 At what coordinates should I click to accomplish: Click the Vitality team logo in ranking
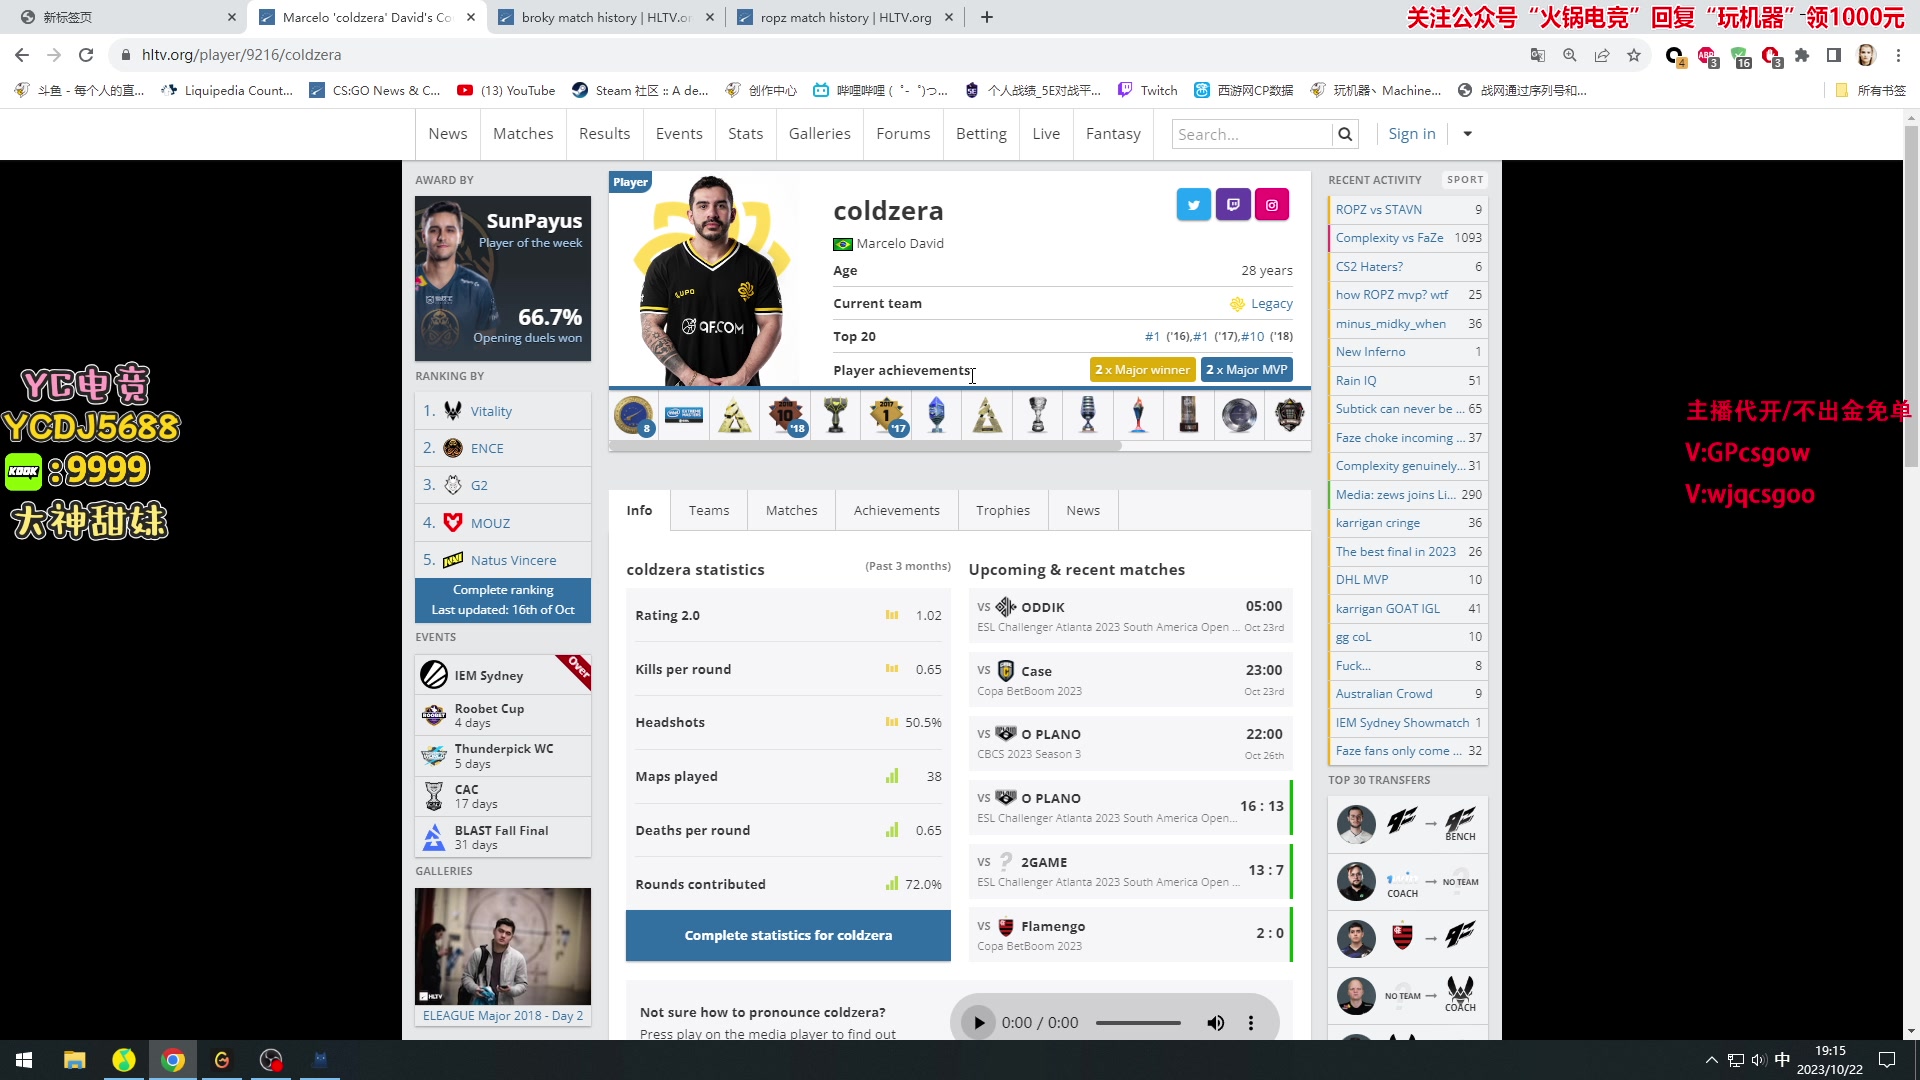[453, 411]
